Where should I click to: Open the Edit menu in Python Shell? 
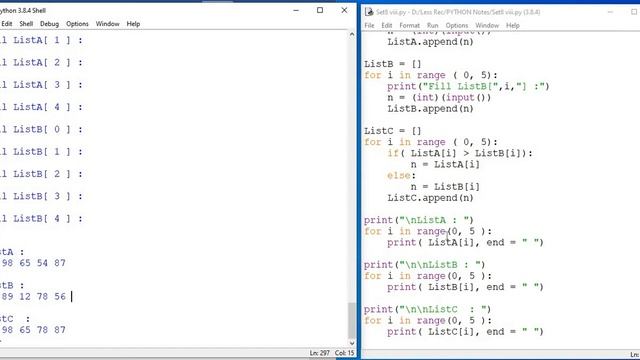click(7, 24)
